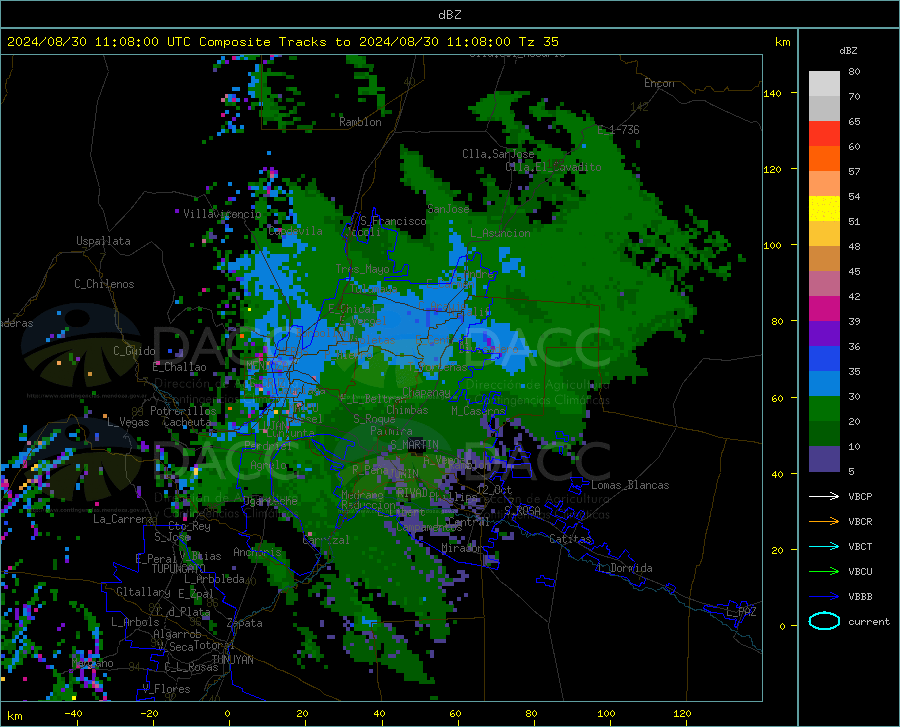Click the cyan VBCT arrow in legend
Viewport: 900px width, 727px height.
click(824, 546)
